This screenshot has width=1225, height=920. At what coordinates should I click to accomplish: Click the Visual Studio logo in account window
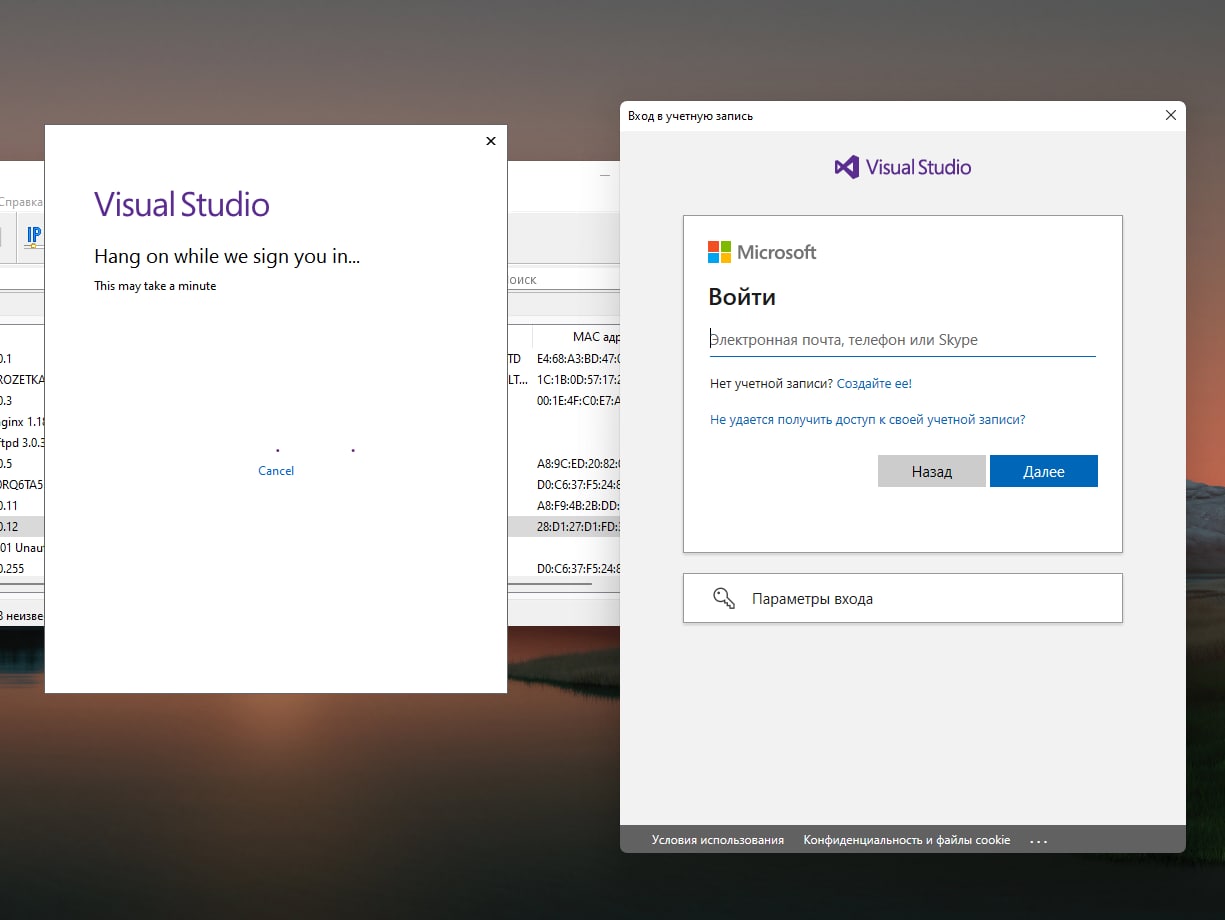(903, 167)
